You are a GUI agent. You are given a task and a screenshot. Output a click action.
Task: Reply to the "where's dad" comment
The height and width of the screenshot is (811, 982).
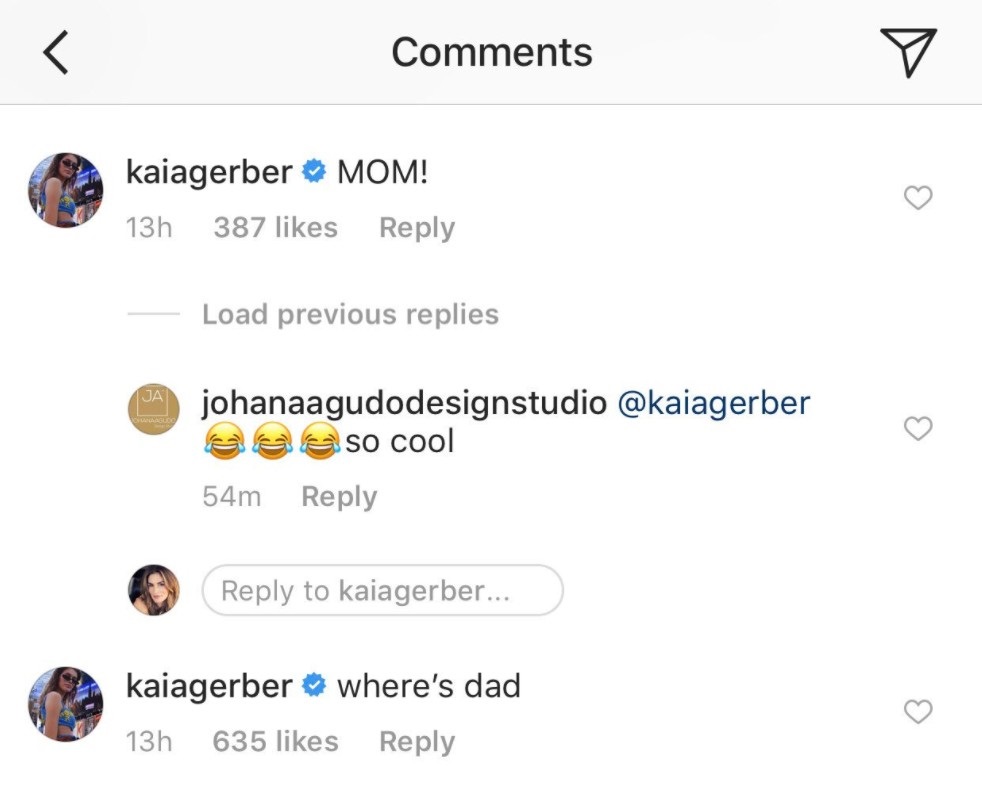416,742
